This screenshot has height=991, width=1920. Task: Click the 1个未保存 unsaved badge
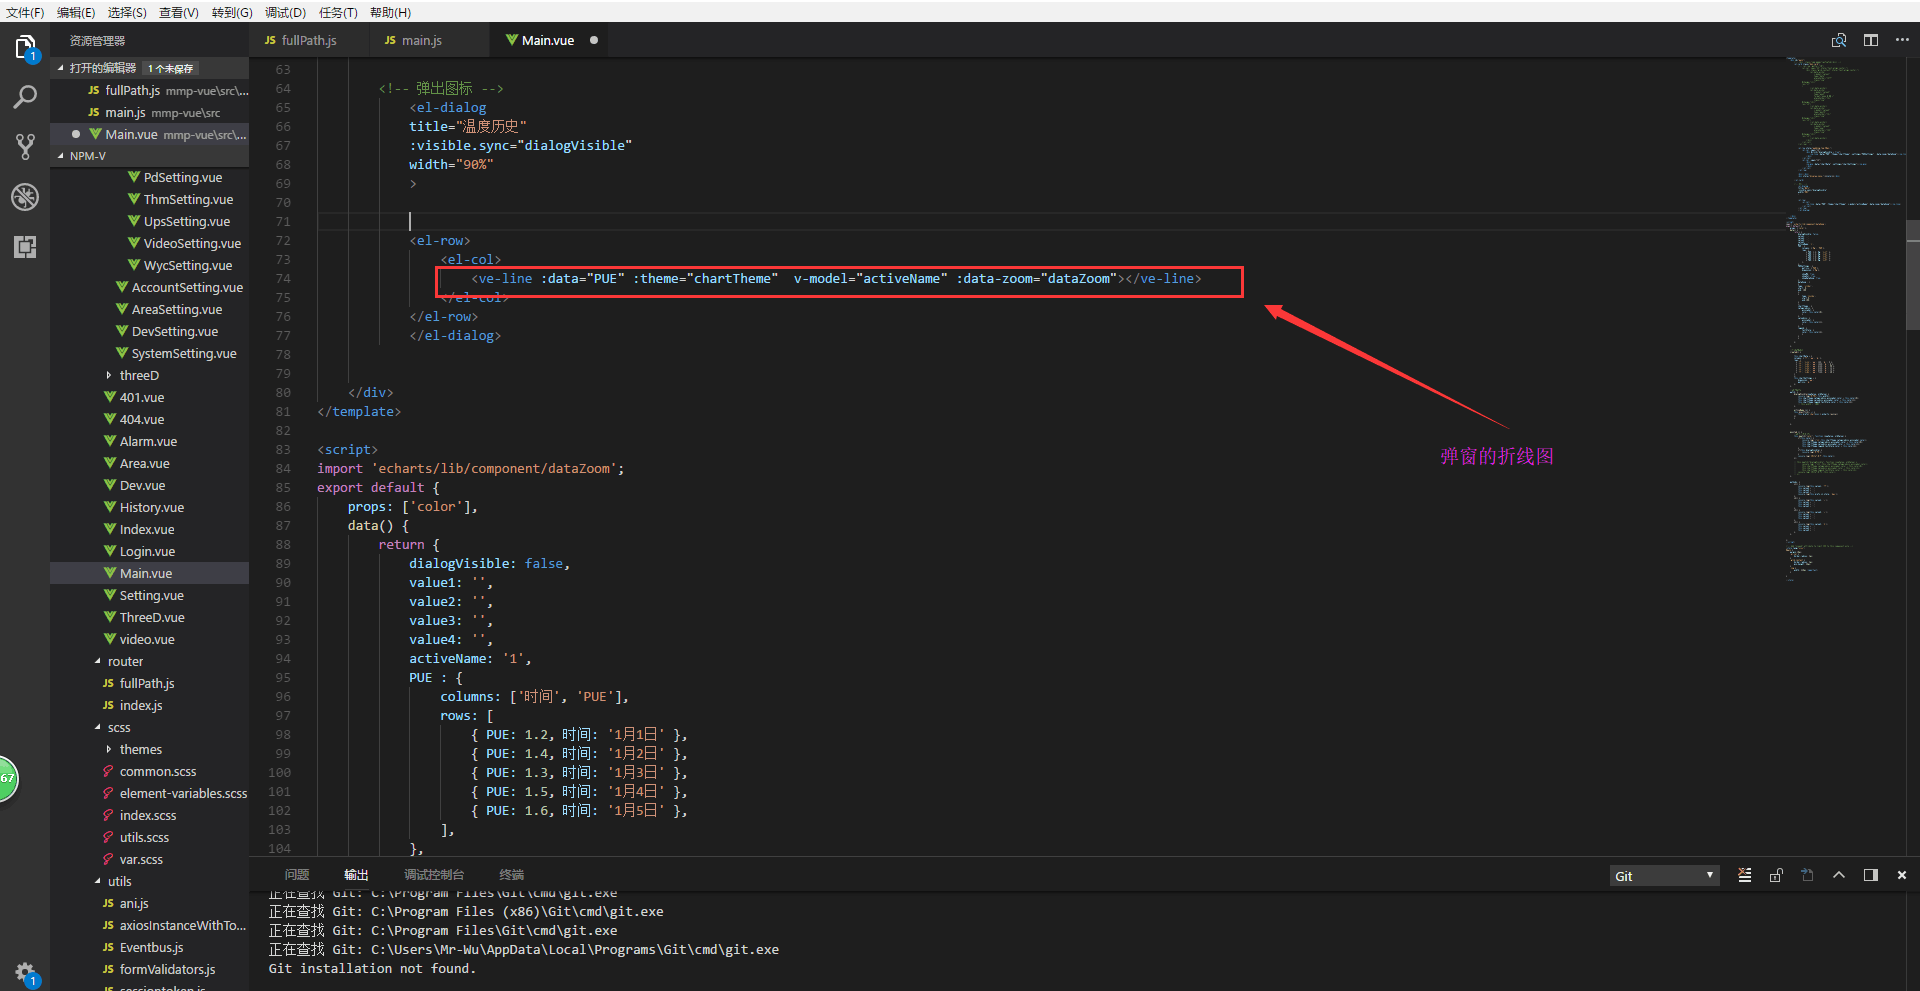click(170, 68)
